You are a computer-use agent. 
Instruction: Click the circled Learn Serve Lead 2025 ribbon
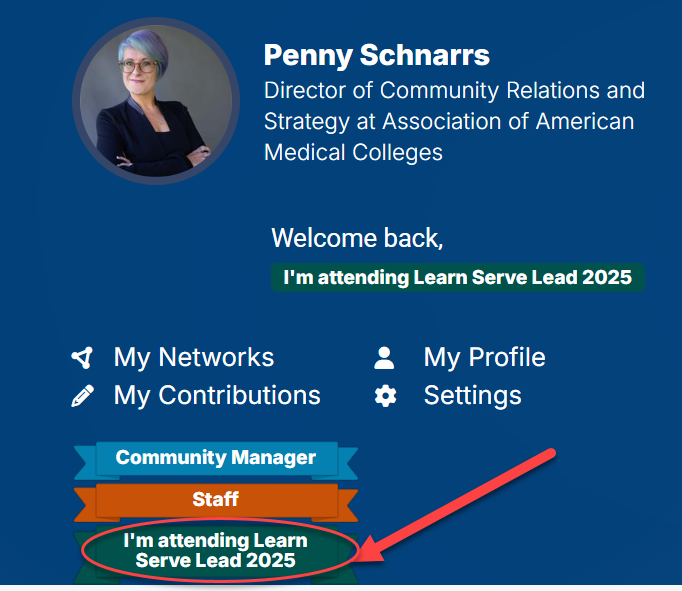[216, 550]
